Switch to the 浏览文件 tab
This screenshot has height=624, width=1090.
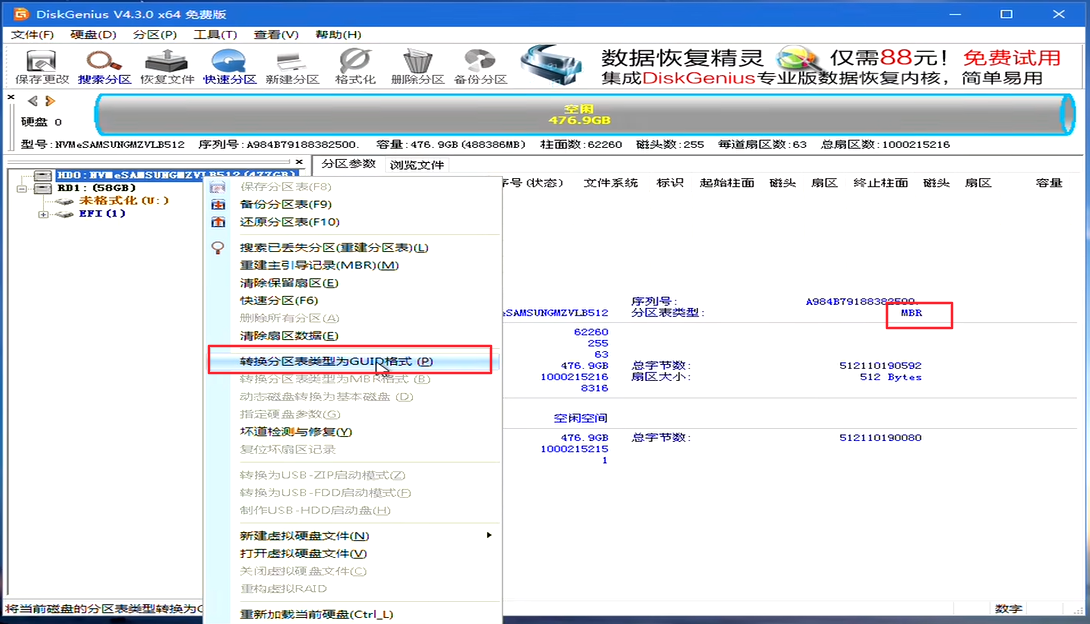coord(416,165)
